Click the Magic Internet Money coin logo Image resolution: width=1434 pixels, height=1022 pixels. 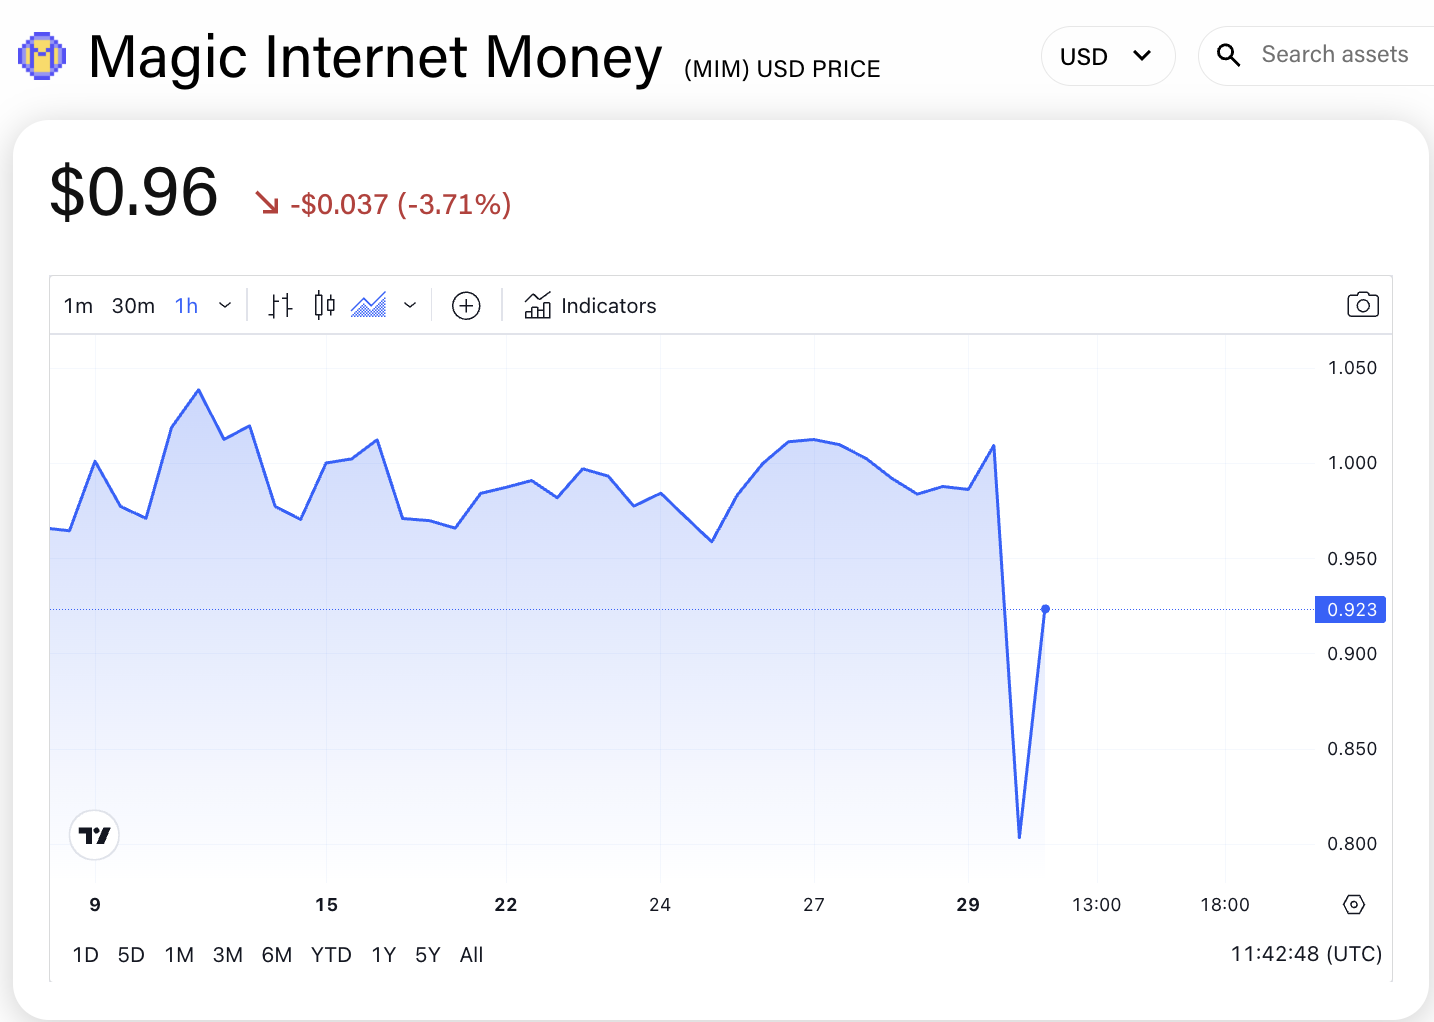coord(42,56)
